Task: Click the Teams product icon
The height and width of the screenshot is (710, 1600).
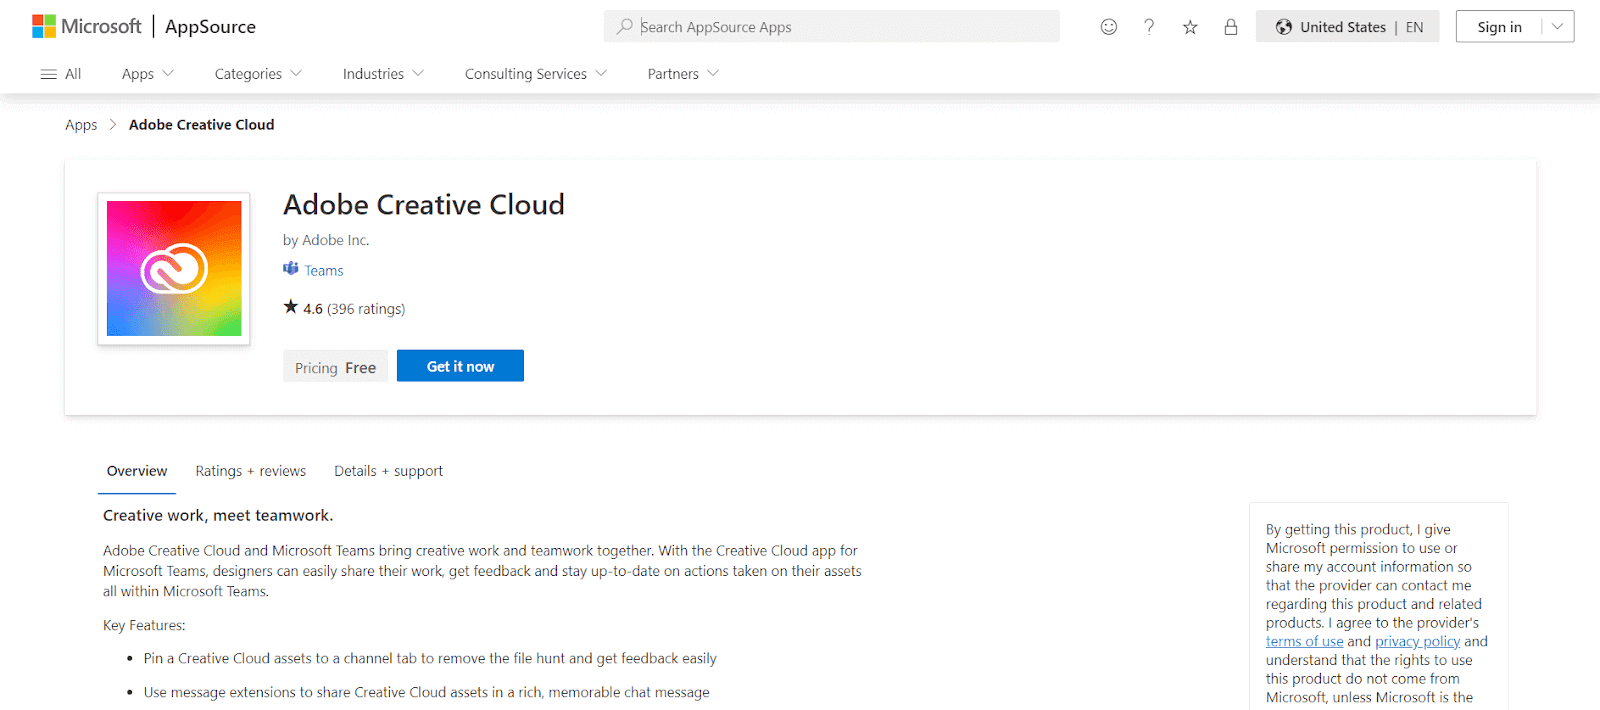Action: click(x=291, y=269)
